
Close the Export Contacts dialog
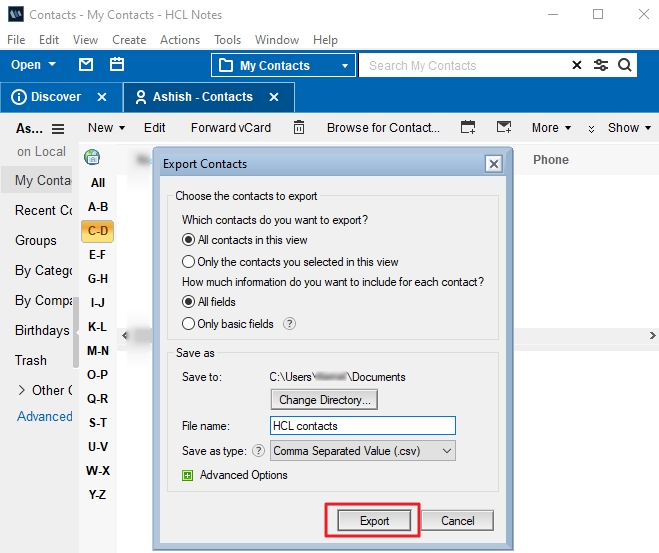tap(494, 164)
